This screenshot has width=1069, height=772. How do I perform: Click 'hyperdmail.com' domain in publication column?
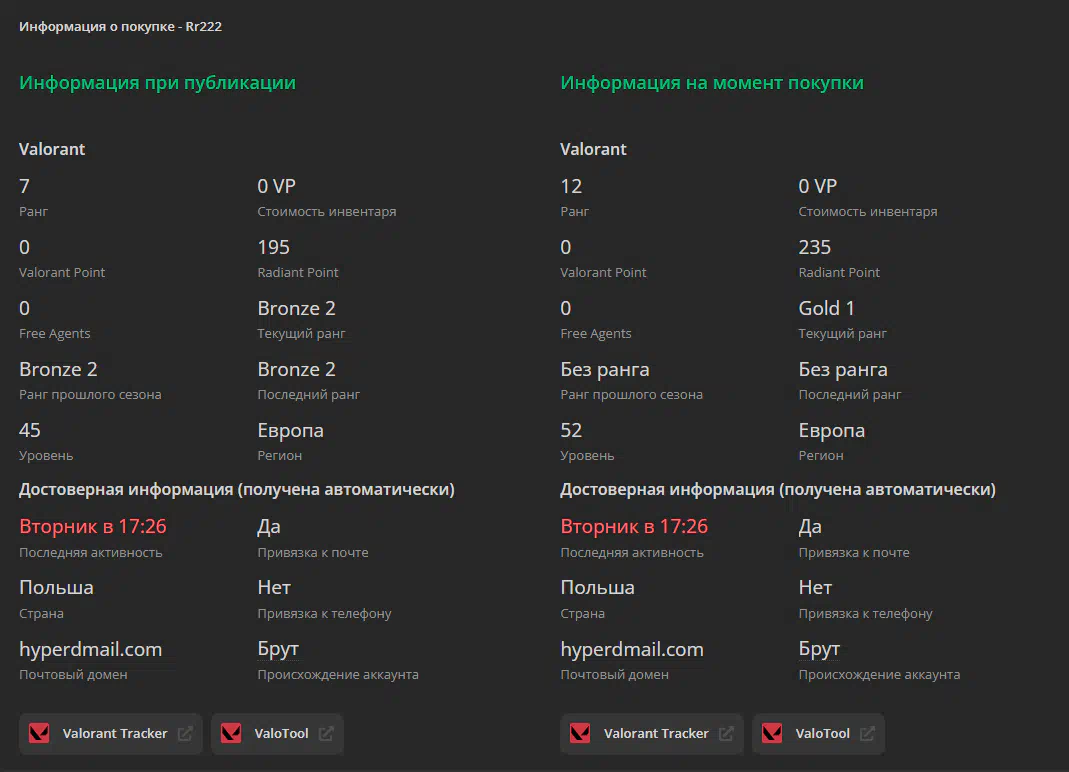[91, 649]
